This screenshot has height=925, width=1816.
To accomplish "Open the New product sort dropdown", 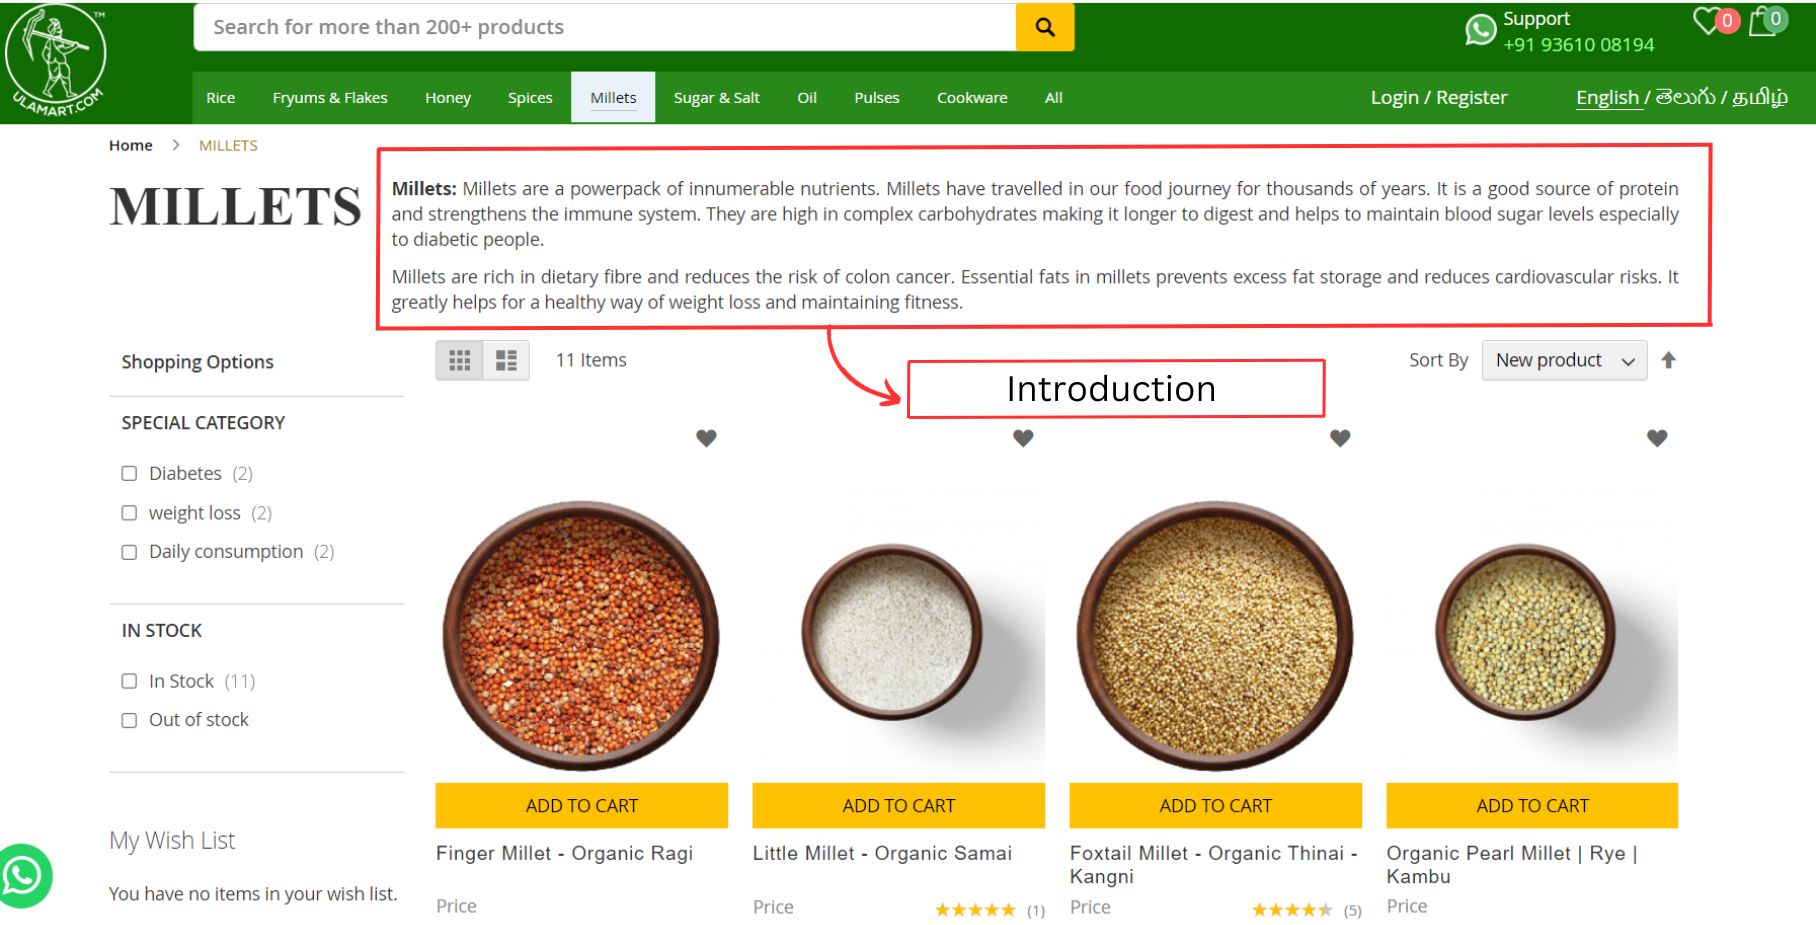I will [1563, 359].
